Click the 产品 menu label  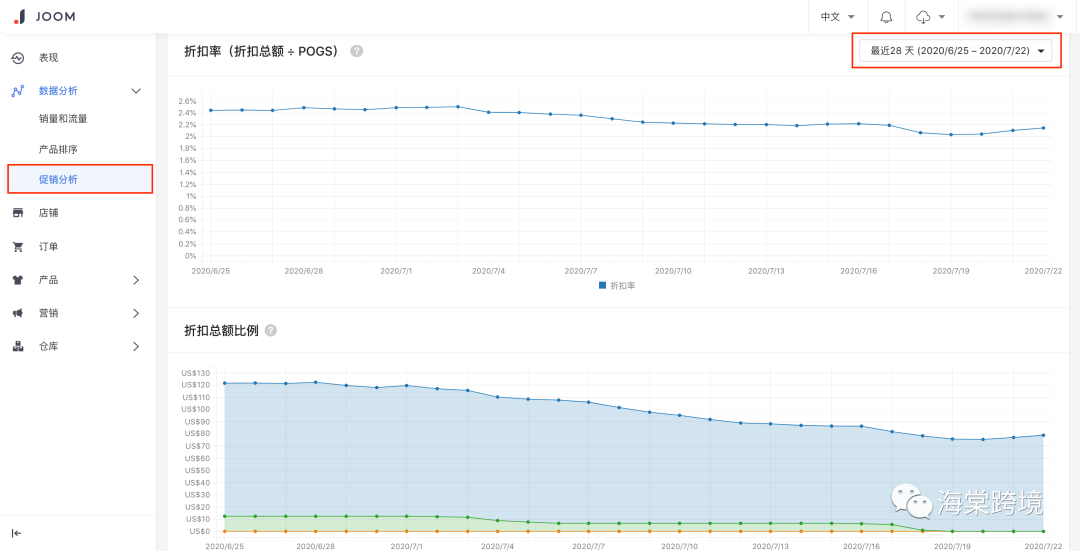pyautogui.click(x=48, y=280)
